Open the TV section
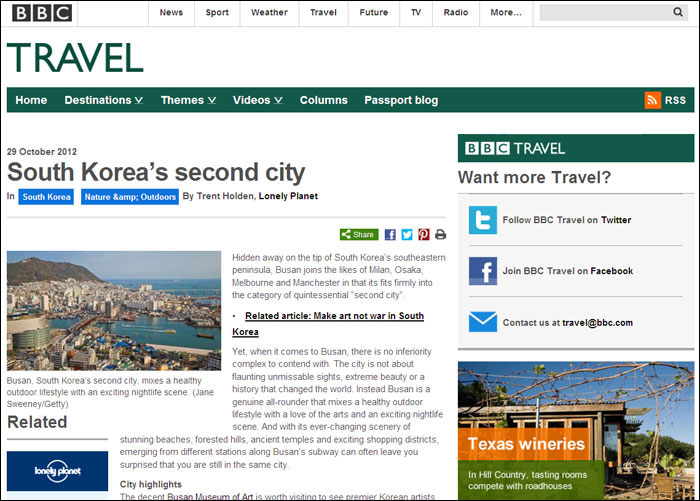The height and width of the screenshot is (501, 700). (416, 13)
